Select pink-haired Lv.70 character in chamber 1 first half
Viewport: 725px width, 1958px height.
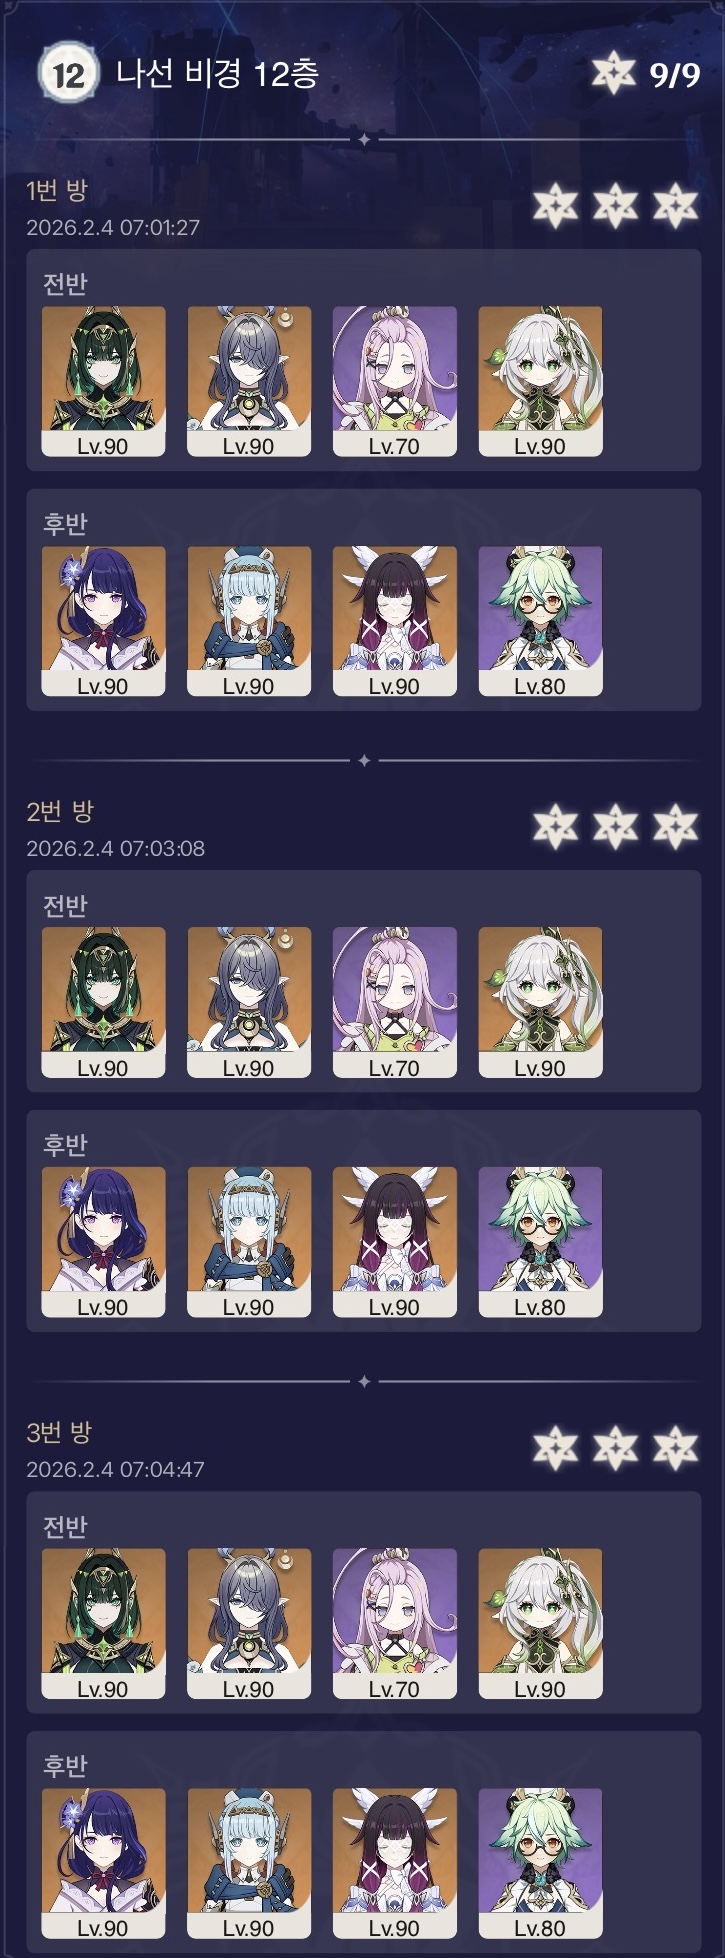point(394,381)
